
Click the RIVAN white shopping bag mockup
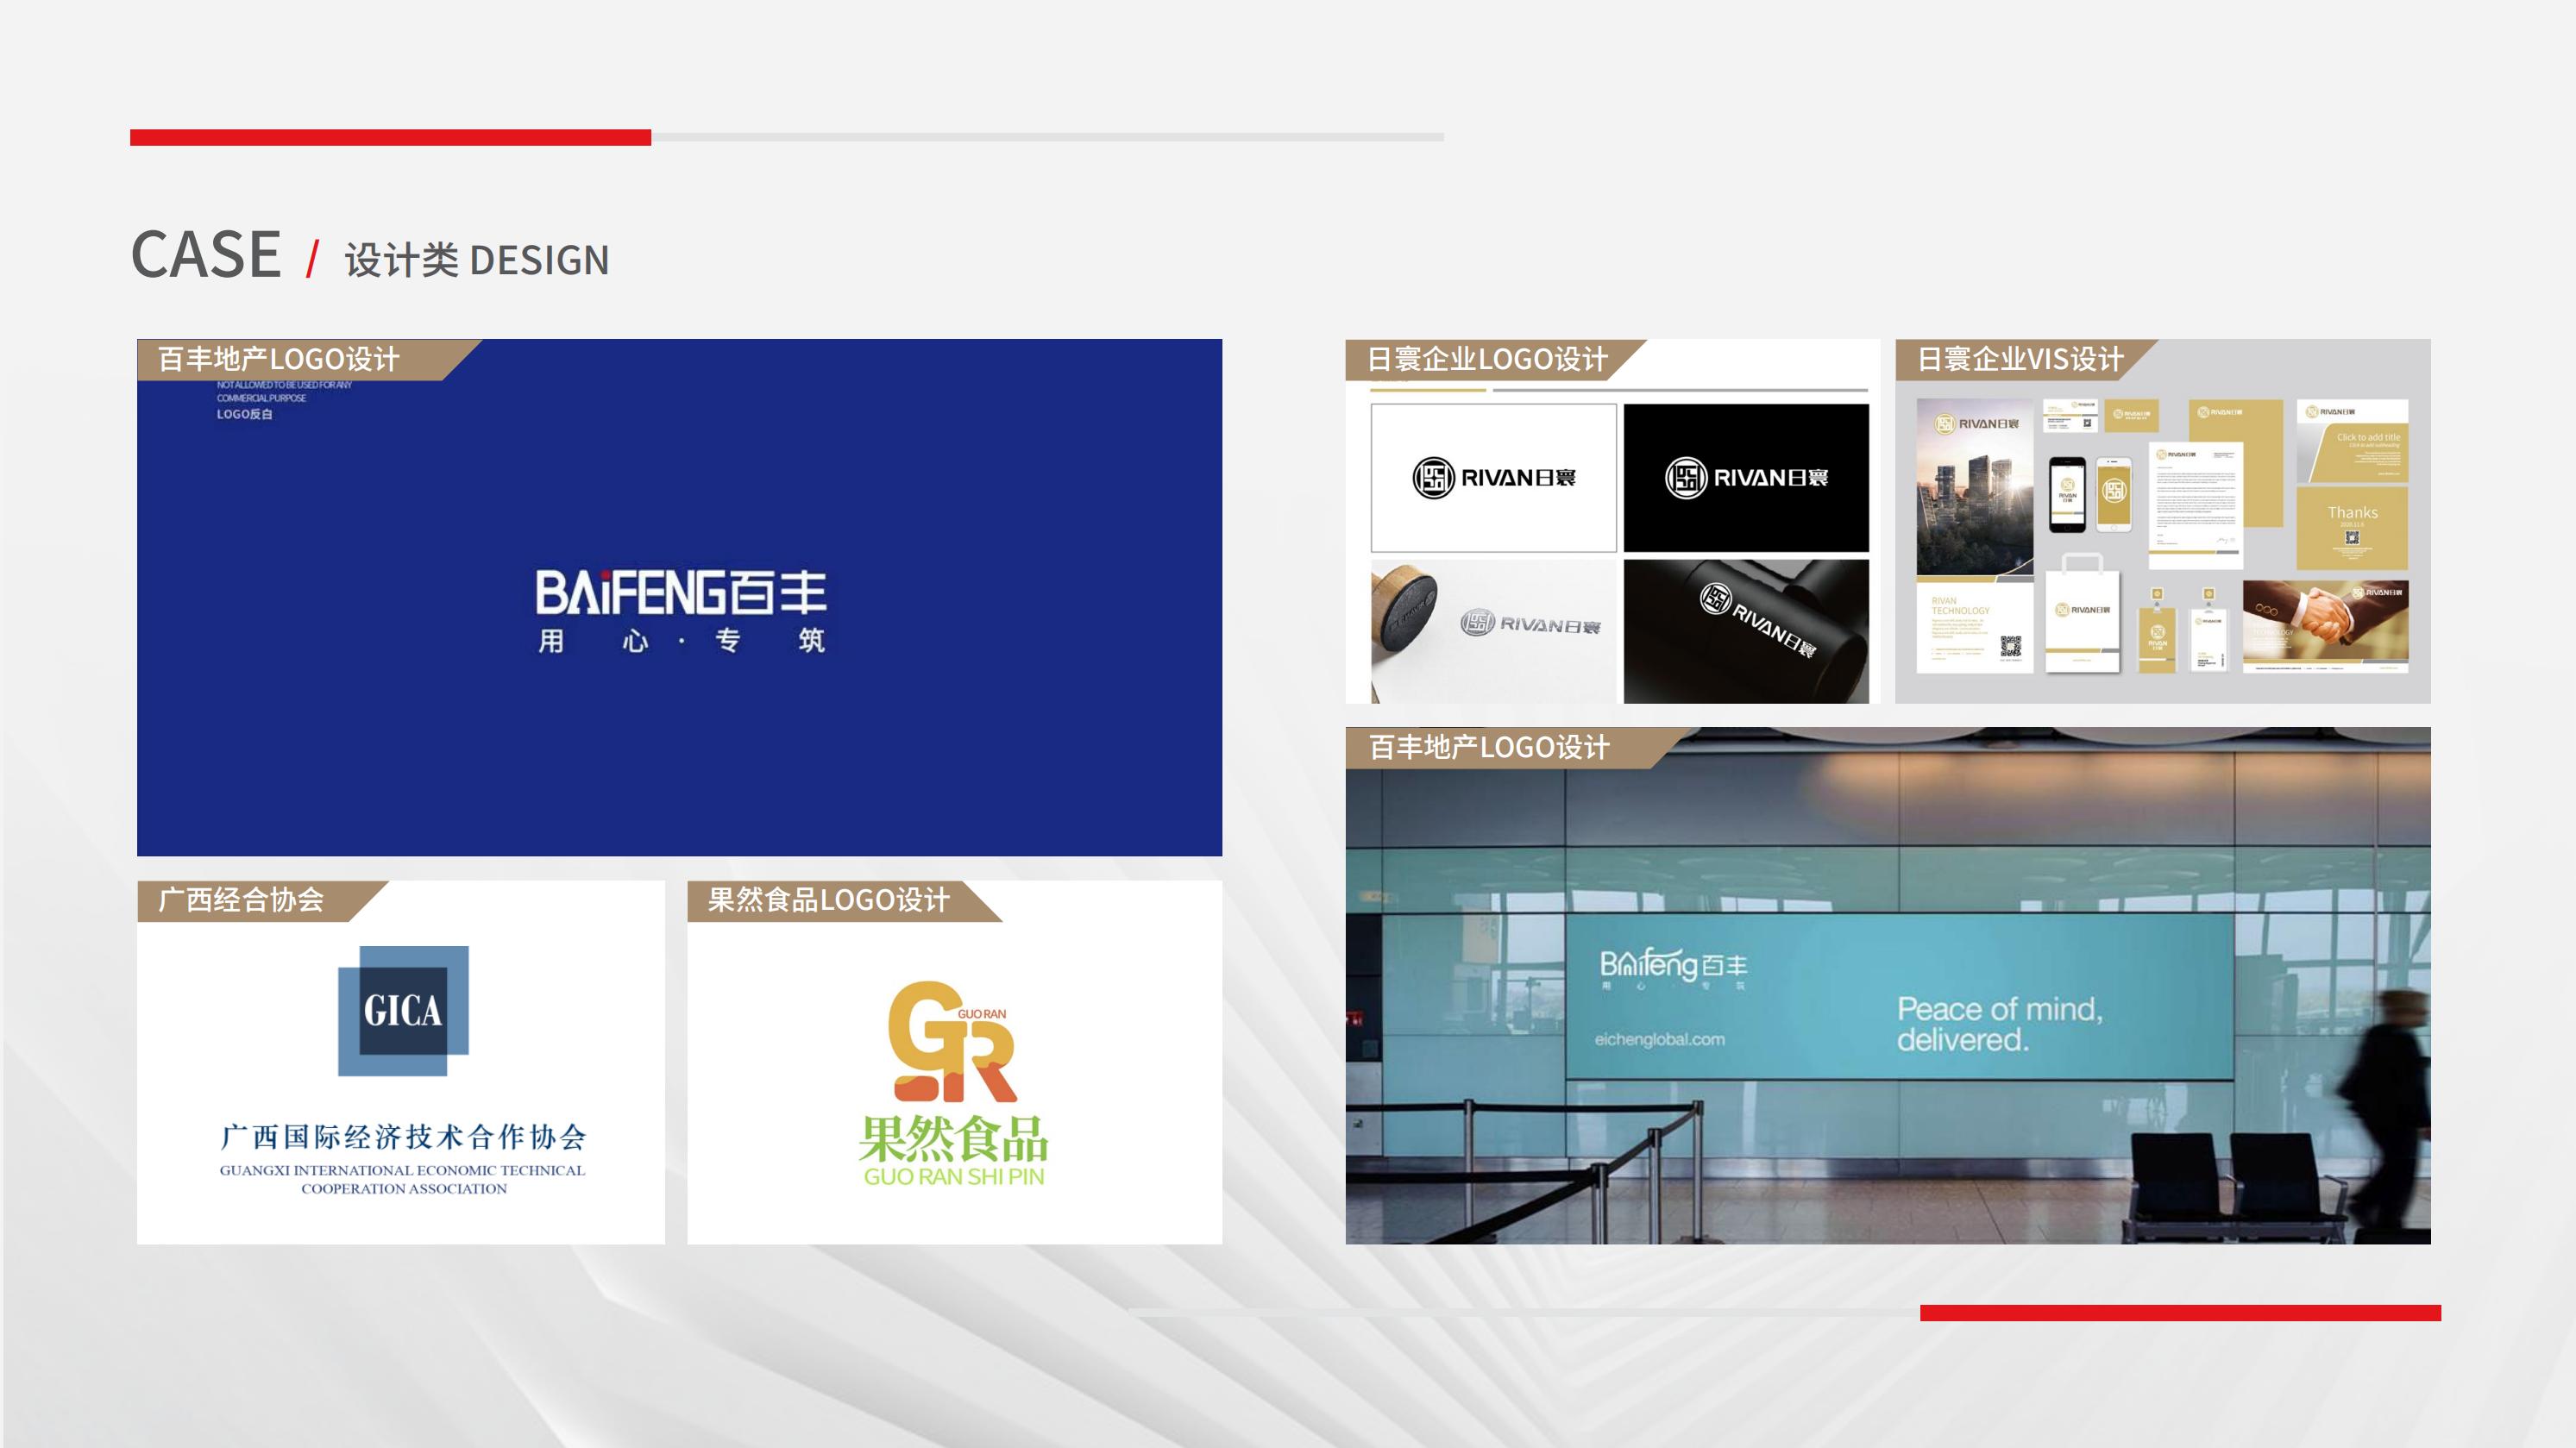click(x=2083, y=613)
